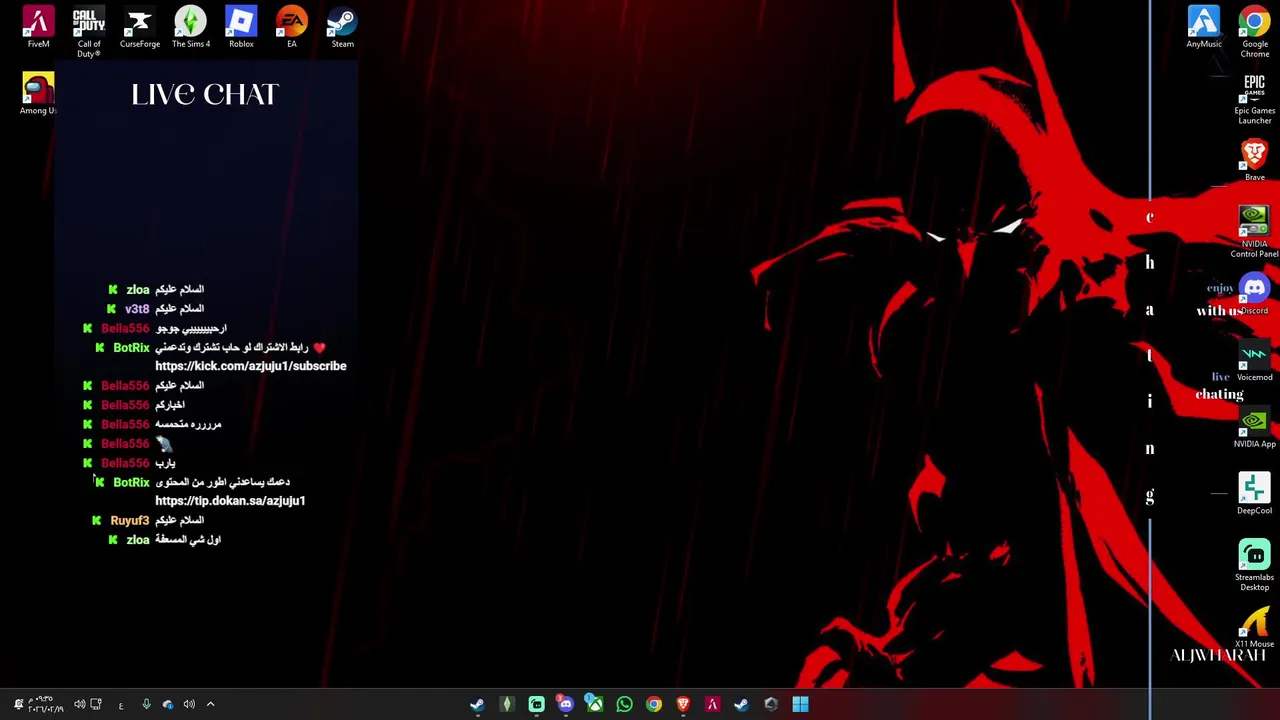Open the Brave desktop shortcut
The image size is (1280, 720).
1254,160
